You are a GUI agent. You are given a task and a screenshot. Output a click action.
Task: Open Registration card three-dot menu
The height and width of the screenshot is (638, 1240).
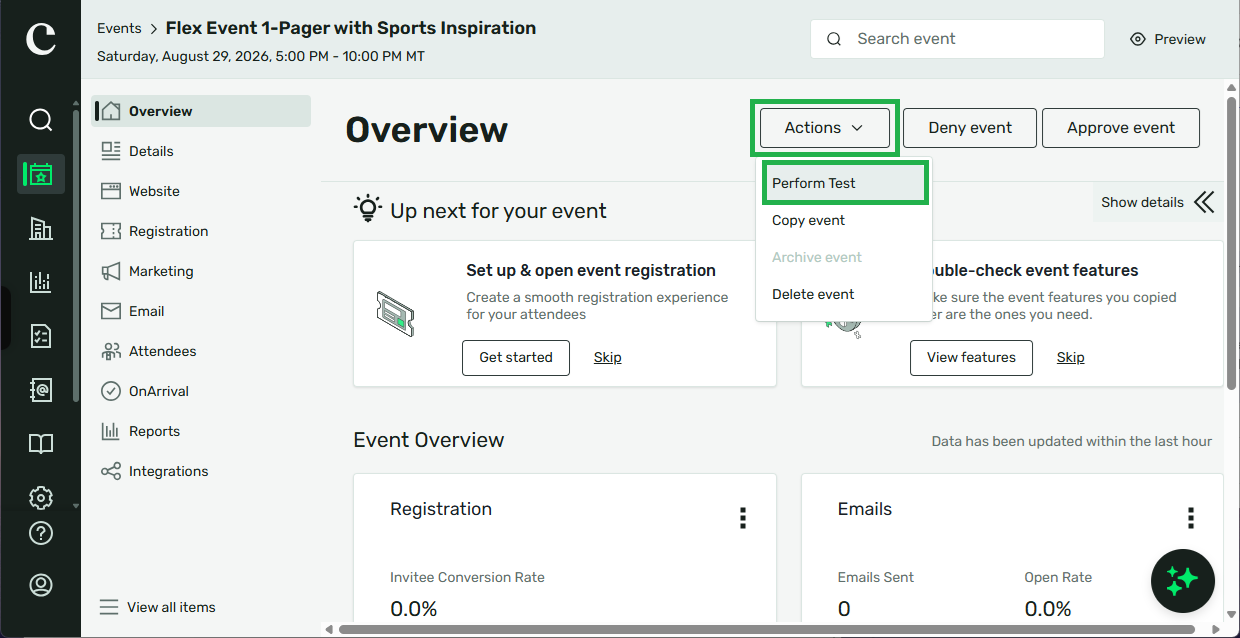pos(743,517)
